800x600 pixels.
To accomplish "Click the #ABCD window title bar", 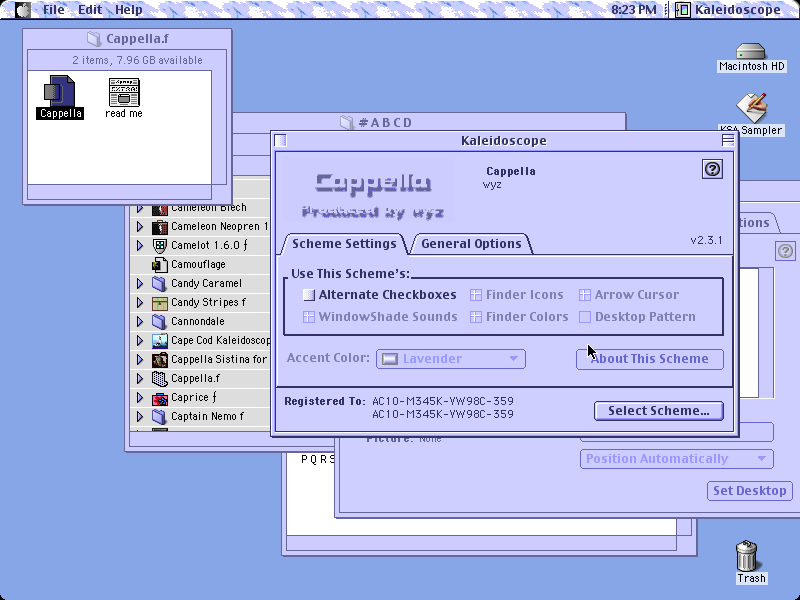I will (429, 122).
